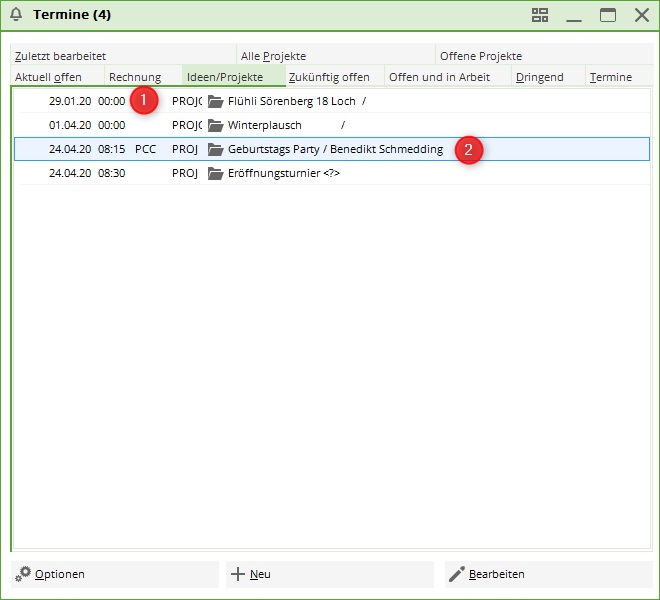Click folder icon of Geburtstags Party entry
The image size is (660, 600).
pos(215,149)
